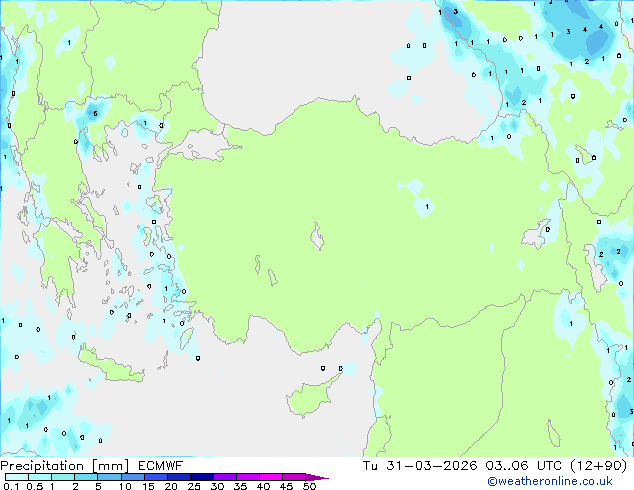Click the '03..06 UTC' time range text

(x=523, y=466)
